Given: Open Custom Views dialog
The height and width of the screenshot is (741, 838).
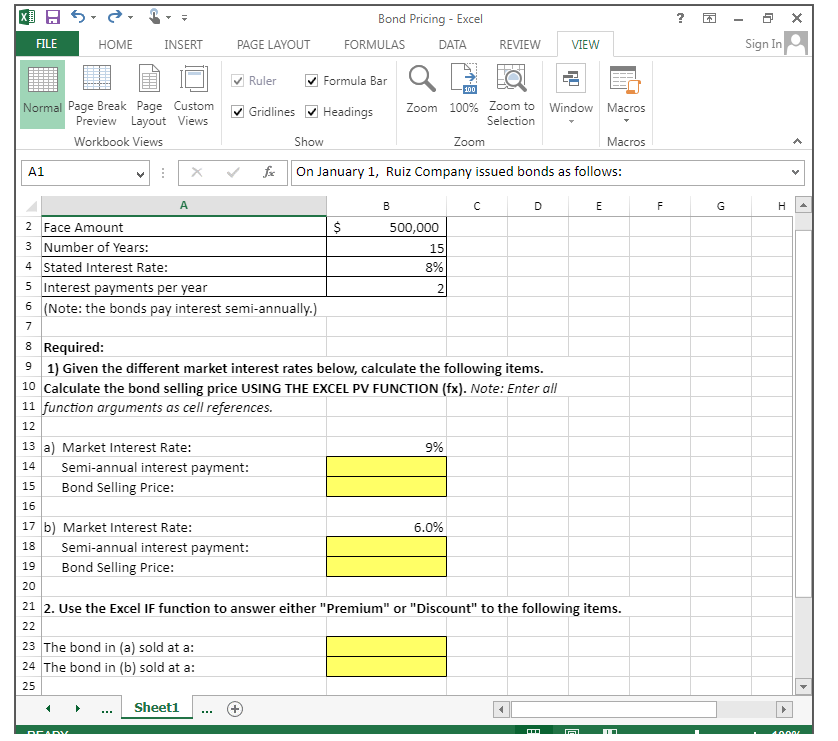Looking at the screenshot, I should point(193,94).
